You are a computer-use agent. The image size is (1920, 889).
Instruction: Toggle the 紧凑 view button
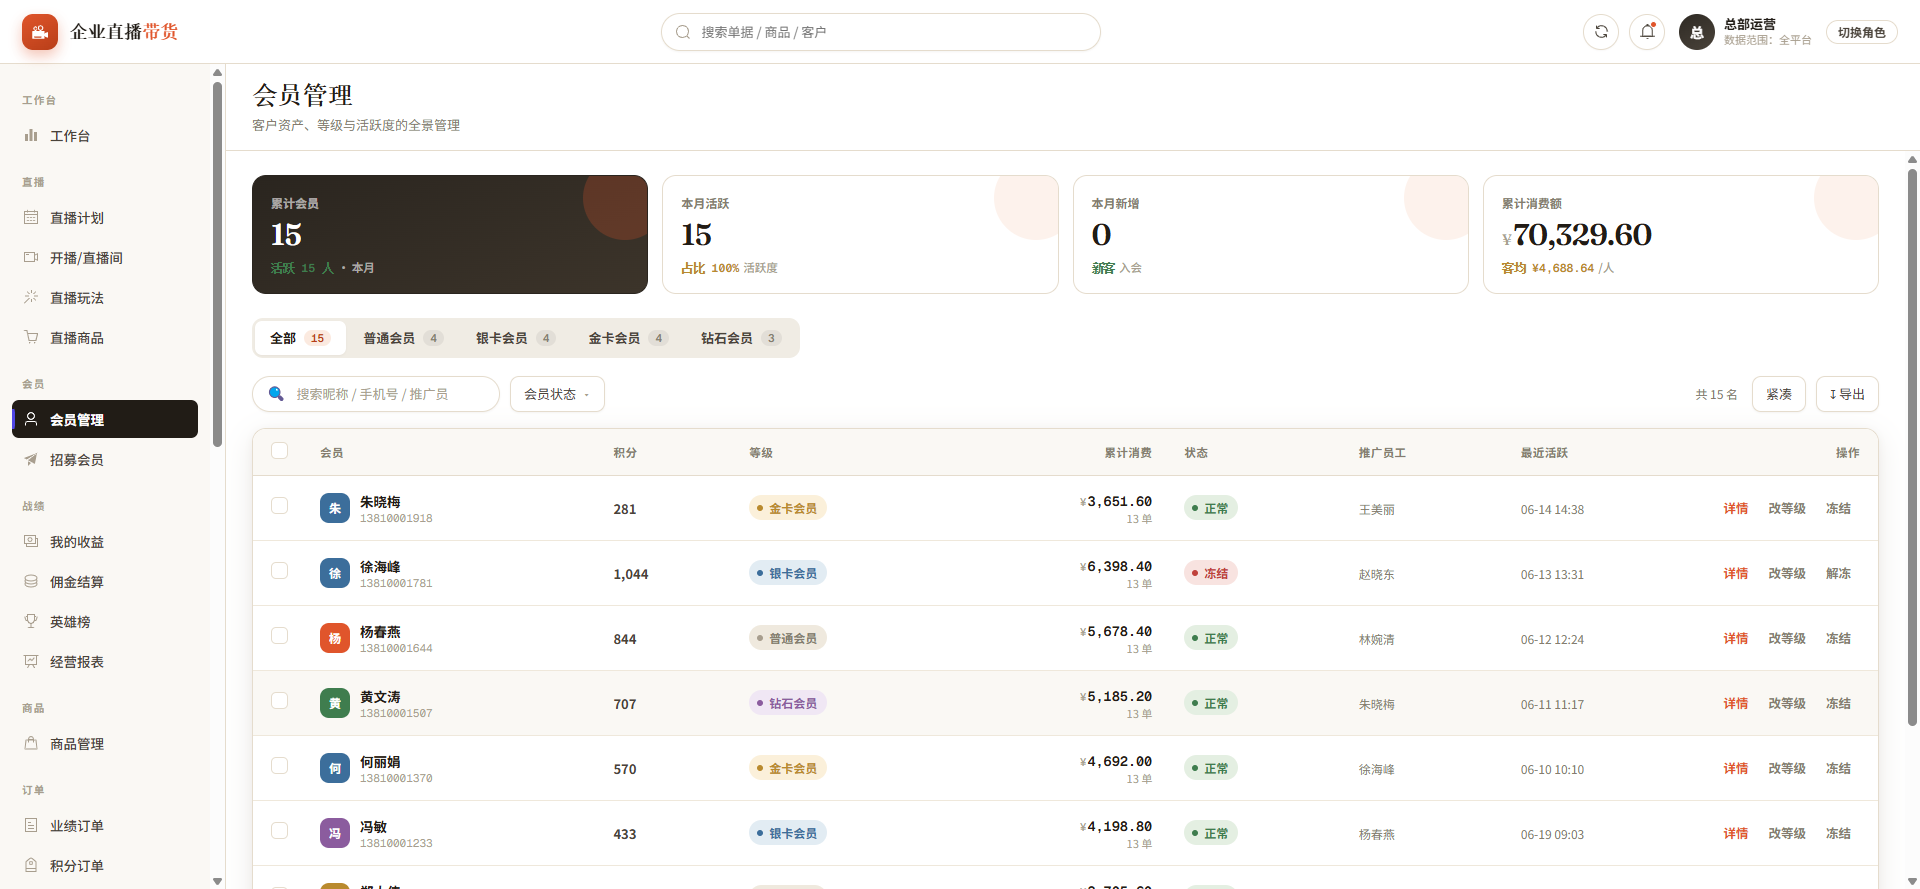[x=1779, y=394]
